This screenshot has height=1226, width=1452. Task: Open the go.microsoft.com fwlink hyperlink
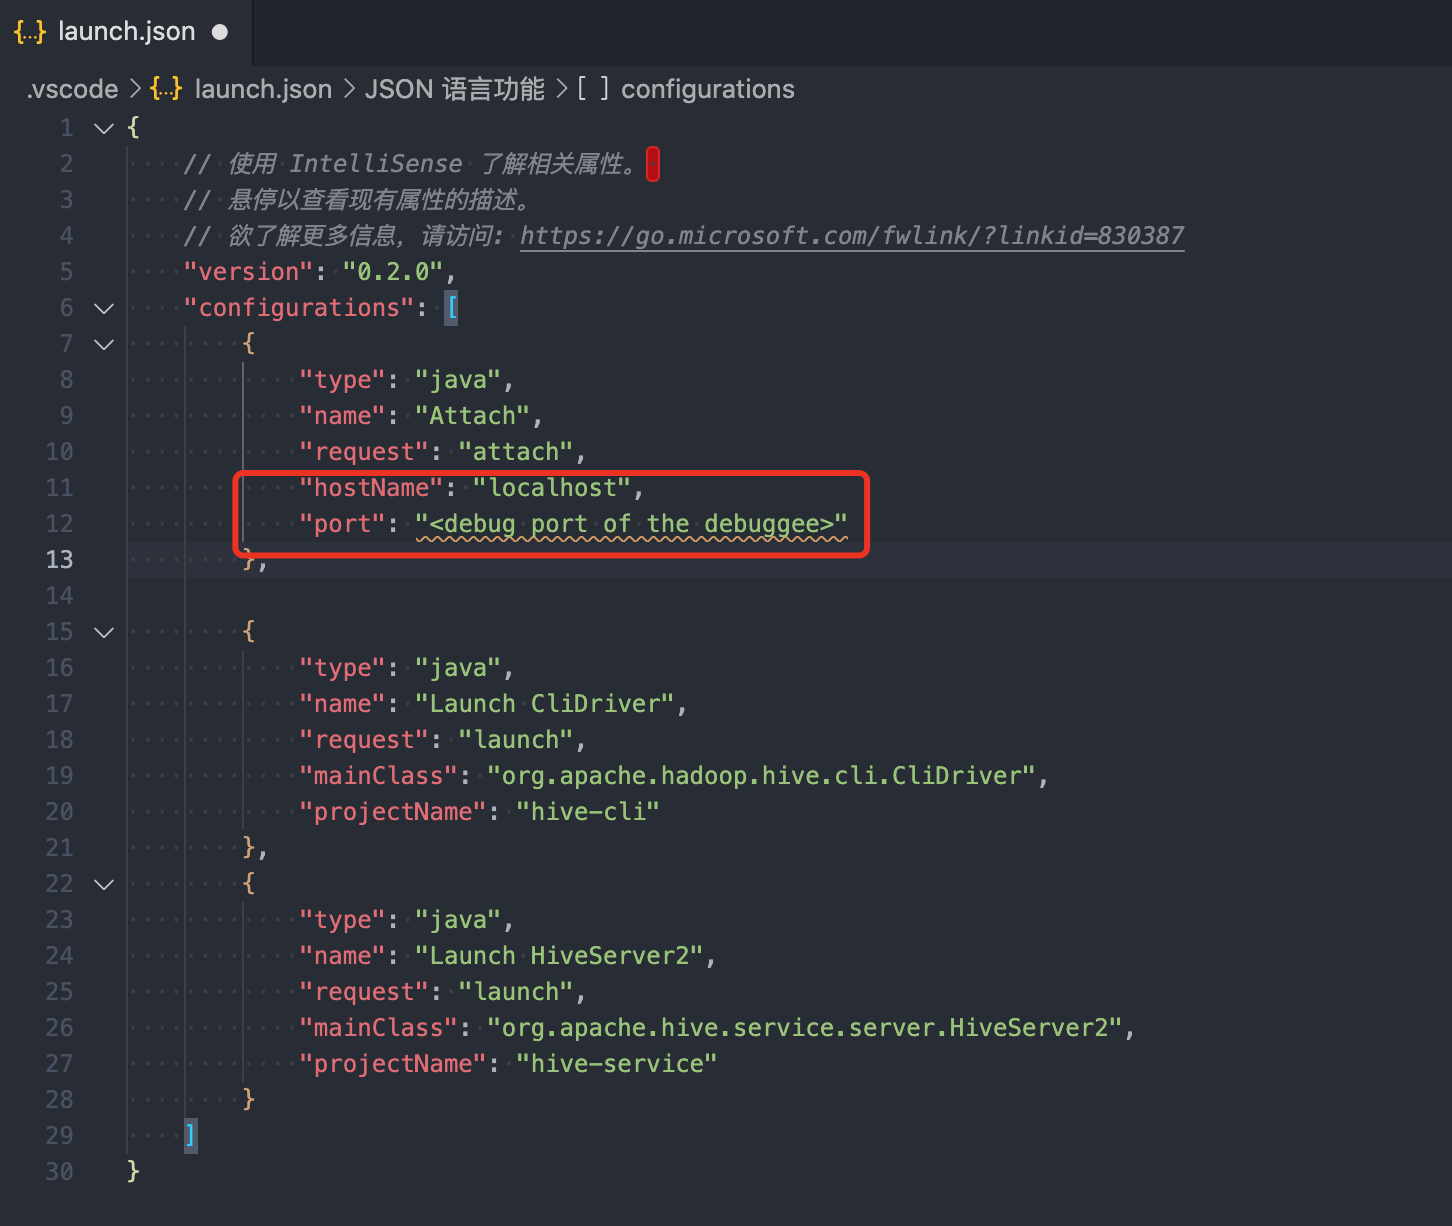(851, 236)
